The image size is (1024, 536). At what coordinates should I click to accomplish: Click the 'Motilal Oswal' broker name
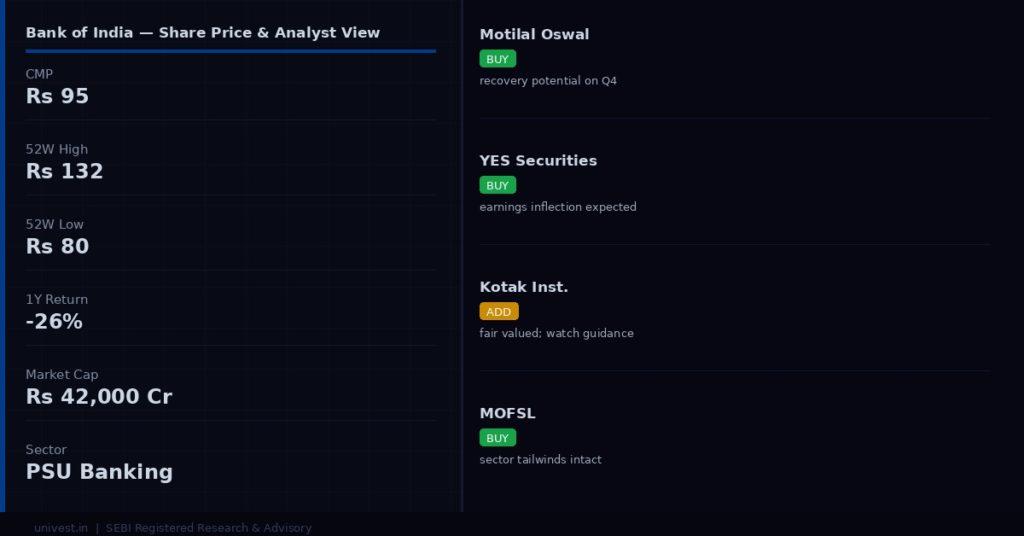(x=534, y=34)
